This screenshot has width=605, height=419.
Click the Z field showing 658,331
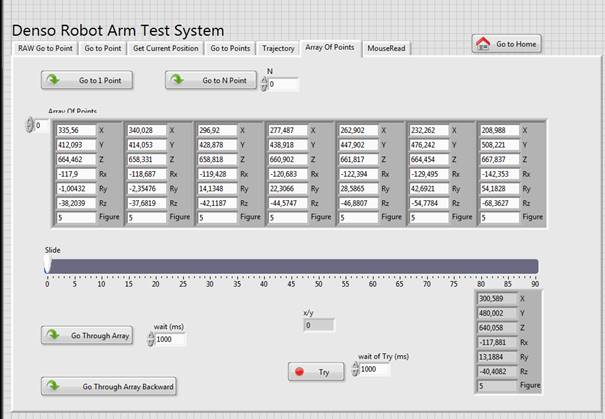click(x=147, y=159)
